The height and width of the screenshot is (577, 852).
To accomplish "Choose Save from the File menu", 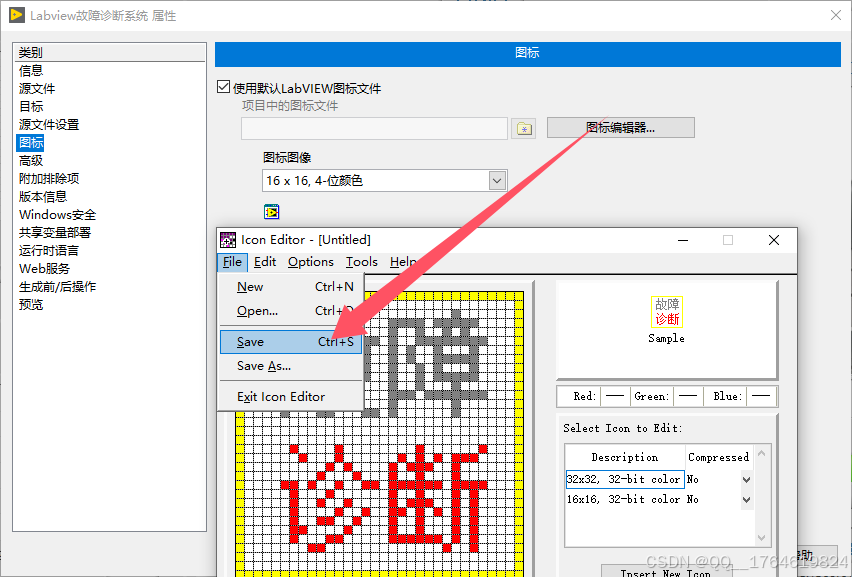I will [x=291, y=342].
